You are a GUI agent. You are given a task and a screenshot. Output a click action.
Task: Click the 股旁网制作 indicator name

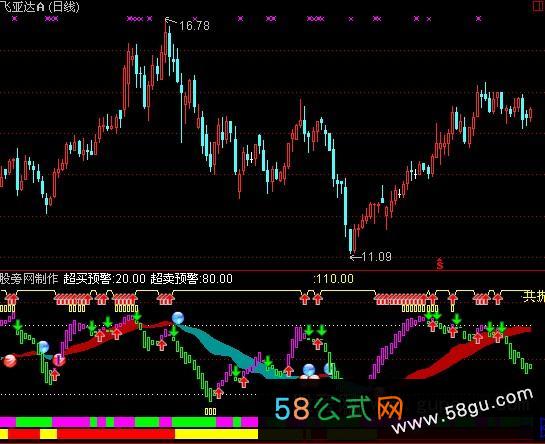tap(29, 279)
